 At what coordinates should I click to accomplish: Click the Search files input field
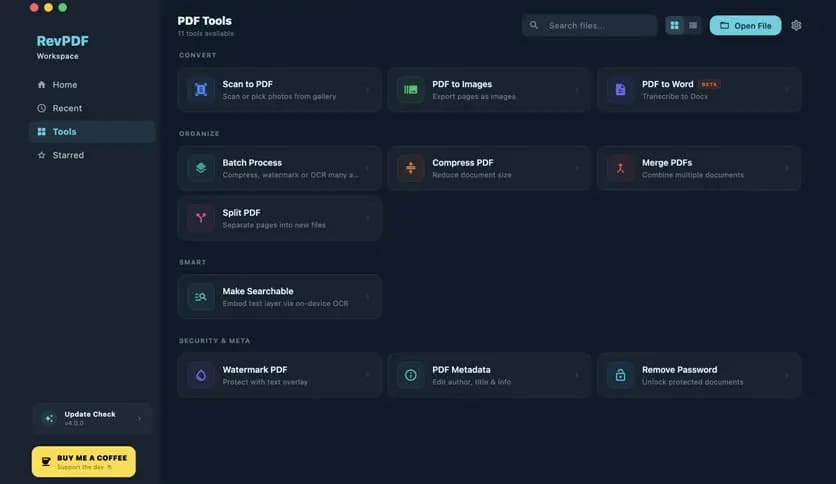coord(589,25)
